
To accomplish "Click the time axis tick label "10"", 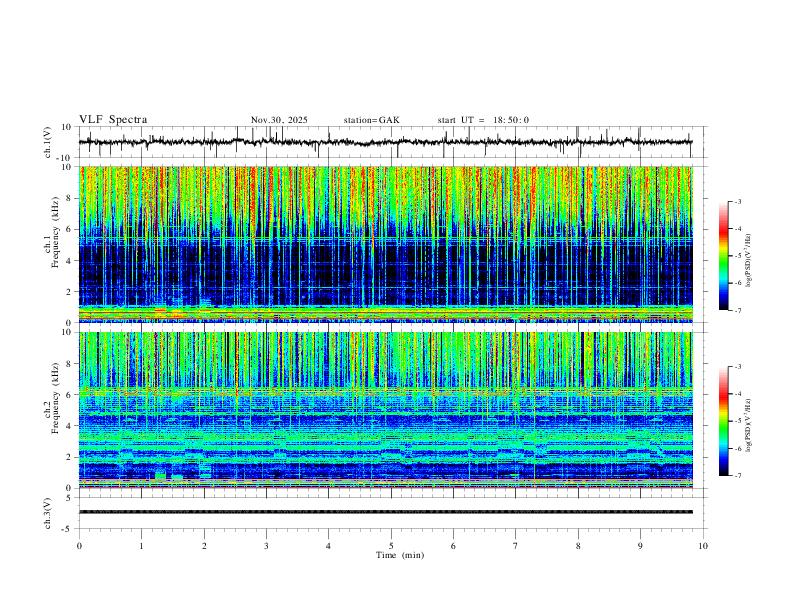I will [x=703, y=546].
